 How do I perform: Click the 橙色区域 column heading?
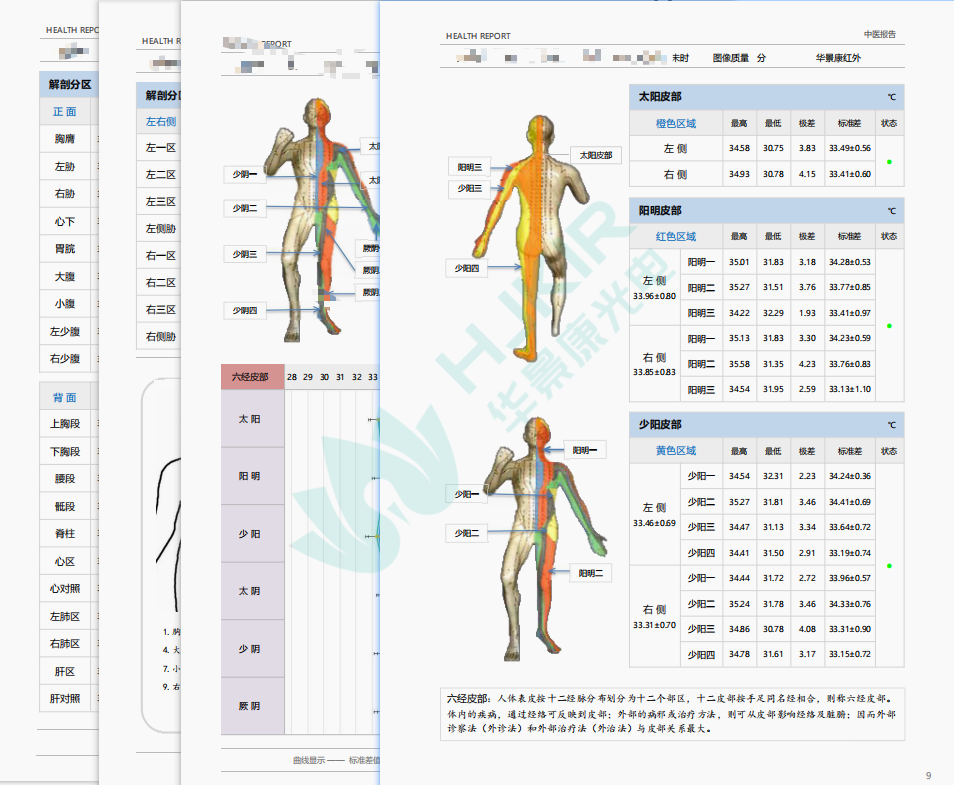point(675,124)
